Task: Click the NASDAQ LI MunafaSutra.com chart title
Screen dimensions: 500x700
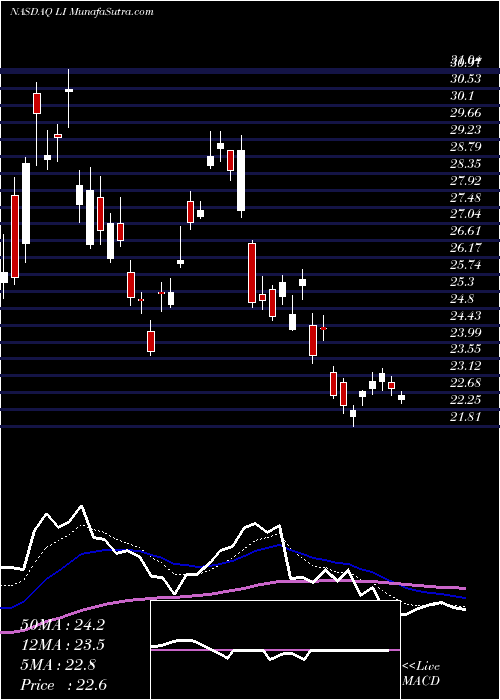Action: coord(82,12)
